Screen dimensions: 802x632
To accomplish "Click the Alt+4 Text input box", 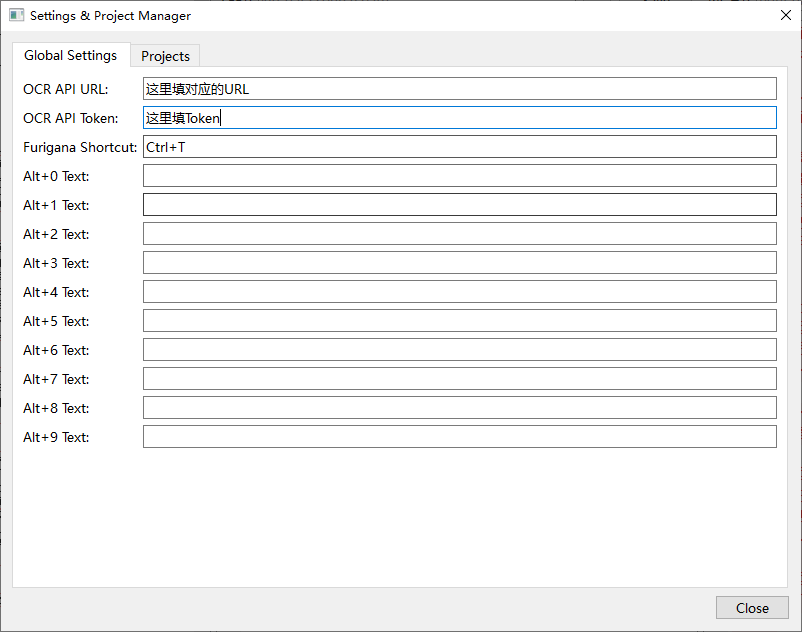I will click(x=460, y=291).
